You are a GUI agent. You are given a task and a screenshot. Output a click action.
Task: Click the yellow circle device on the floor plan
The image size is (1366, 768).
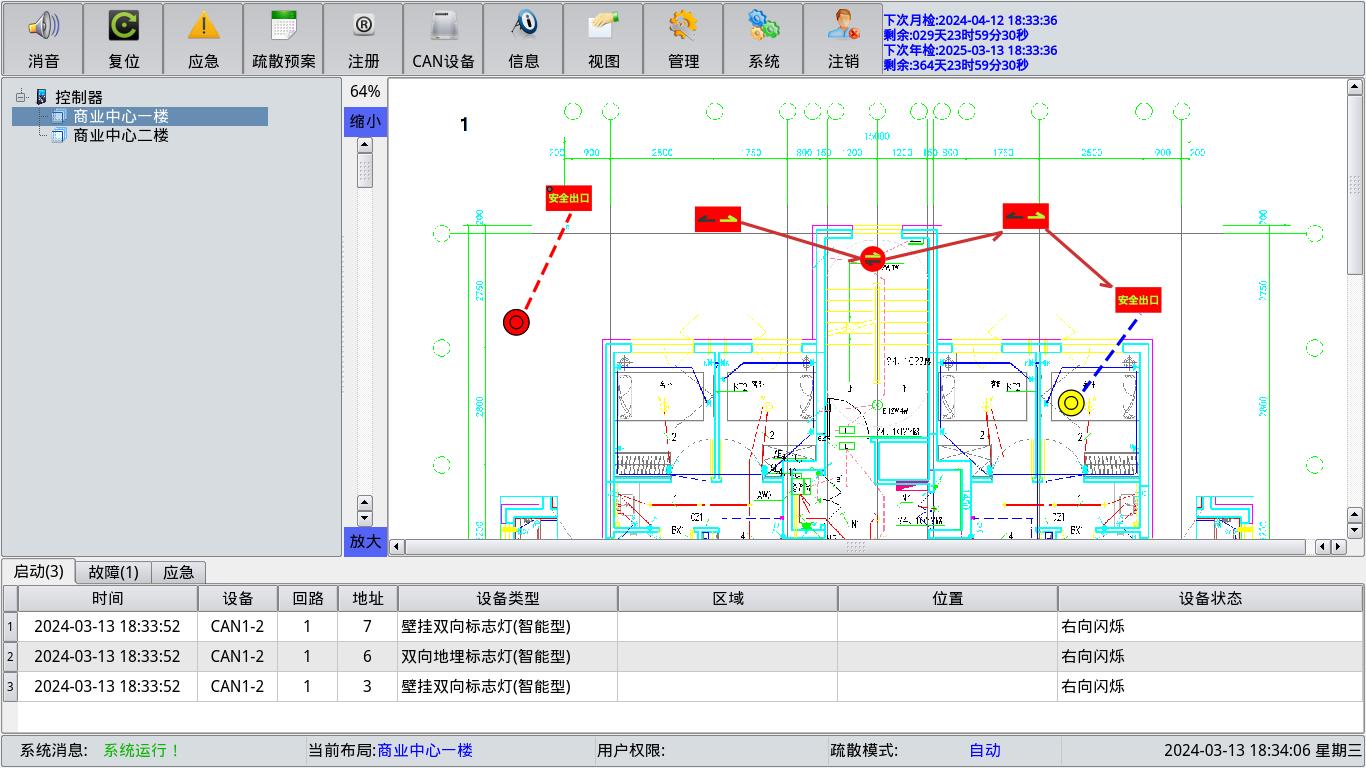pyautogui.click(x=1071, y=403)
